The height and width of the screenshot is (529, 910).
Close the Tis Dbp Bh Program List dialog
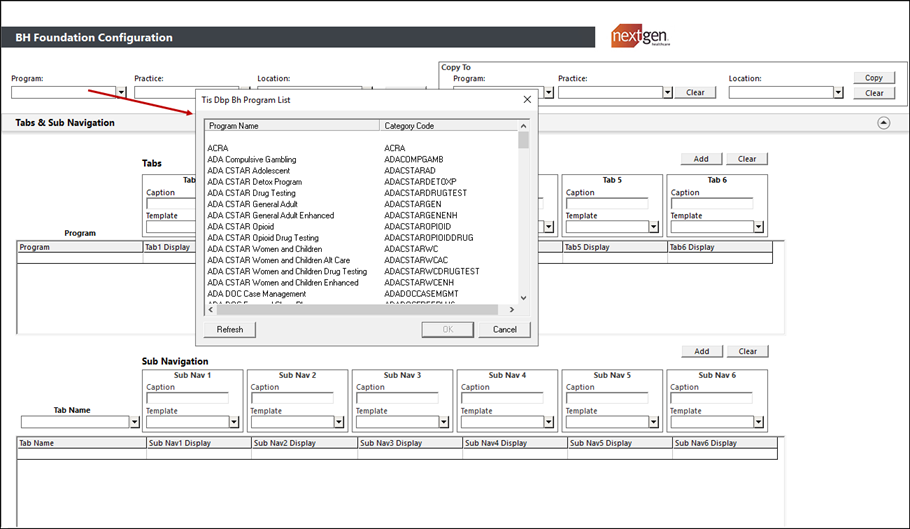[x=527, y=100]
